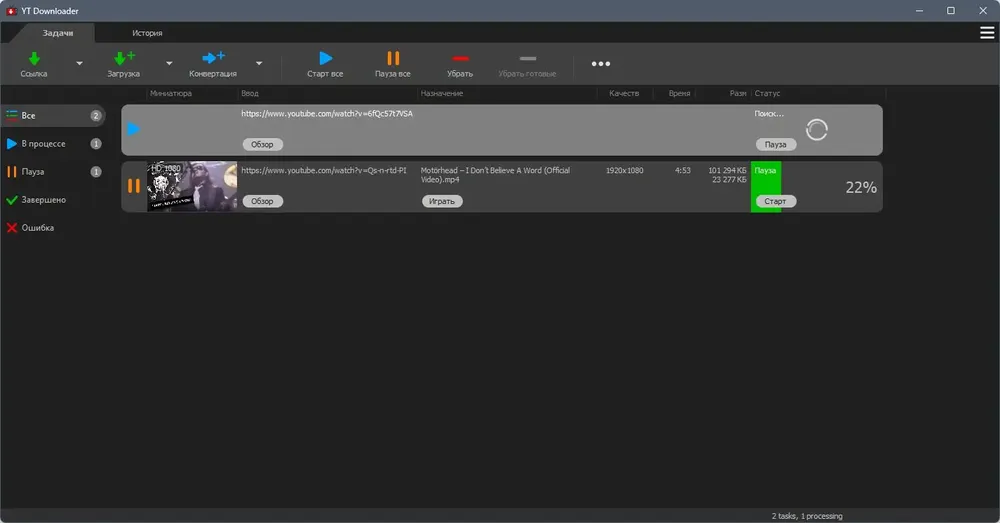Image resolution: width=1000 pixels, height=523 pixels.
Task: Expand the Конвертация dropdown arrow
Action: 259,63
